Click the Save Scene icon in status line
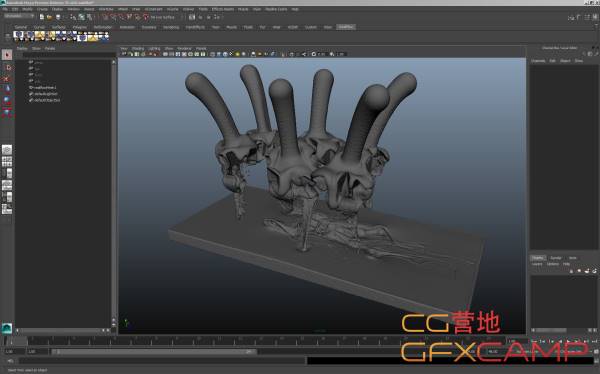This screenshot has width=600, height=374. 58,17
